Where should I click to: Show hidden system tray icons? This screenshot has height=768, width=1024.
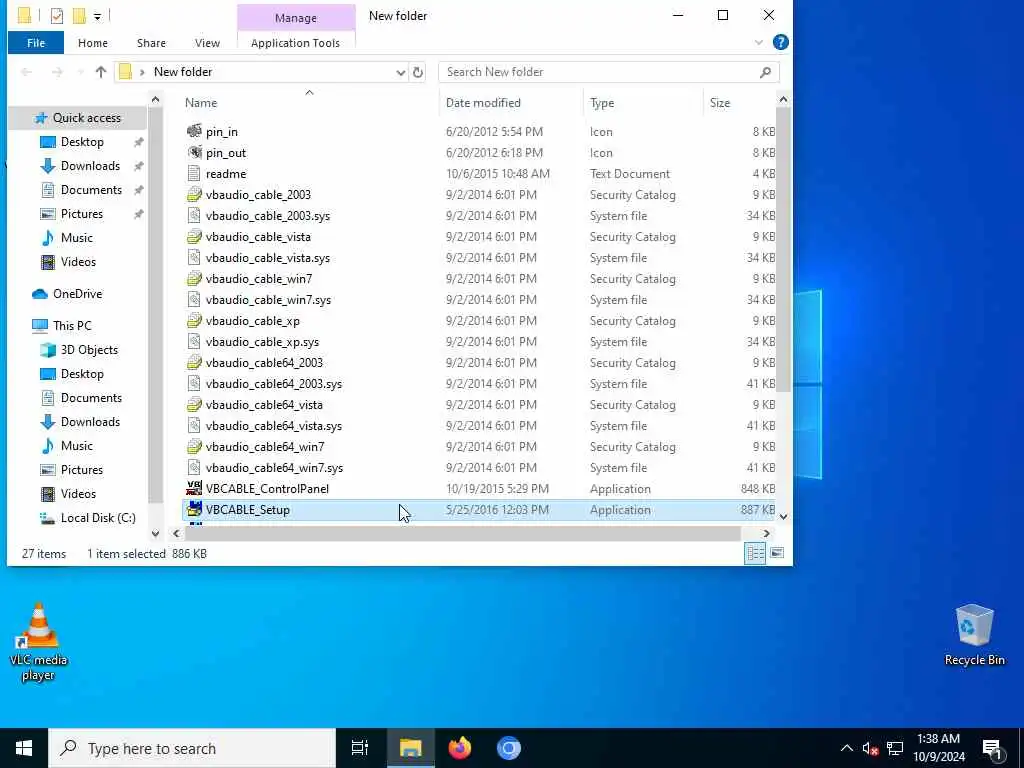tap(846, 748)
